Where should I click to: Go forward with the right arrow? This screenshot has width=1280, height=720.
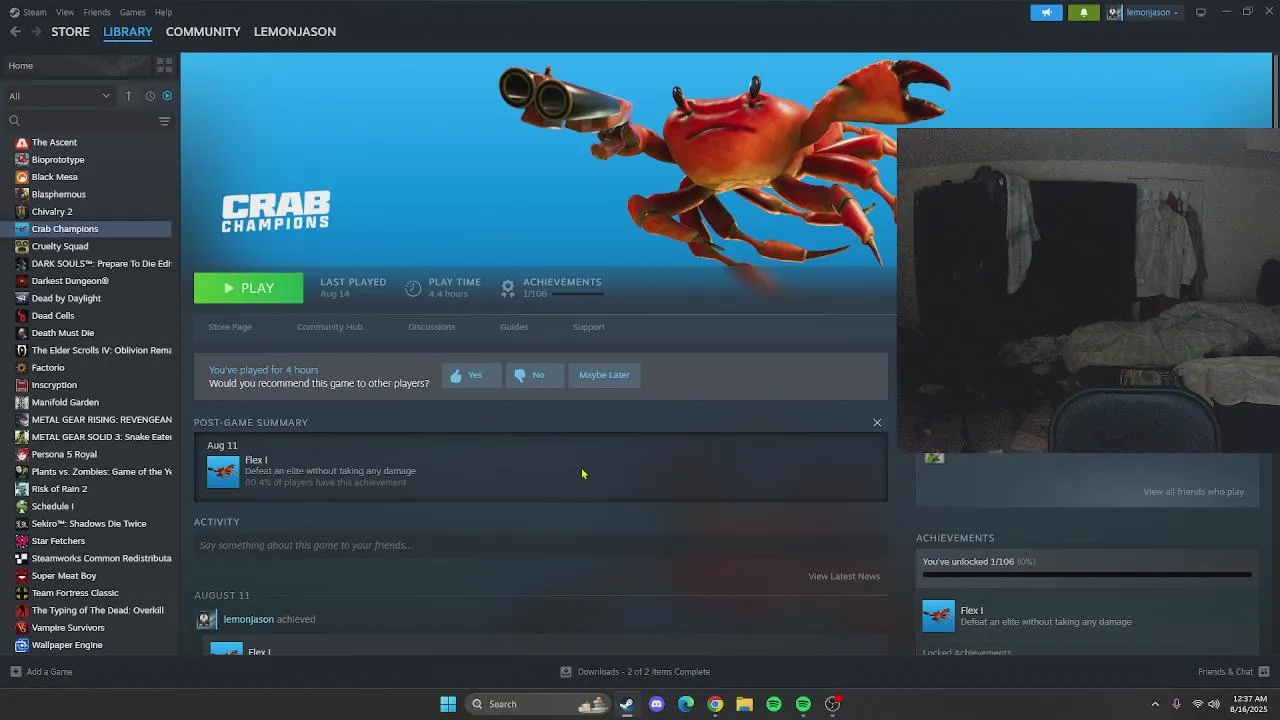click(x=36, y=31)
